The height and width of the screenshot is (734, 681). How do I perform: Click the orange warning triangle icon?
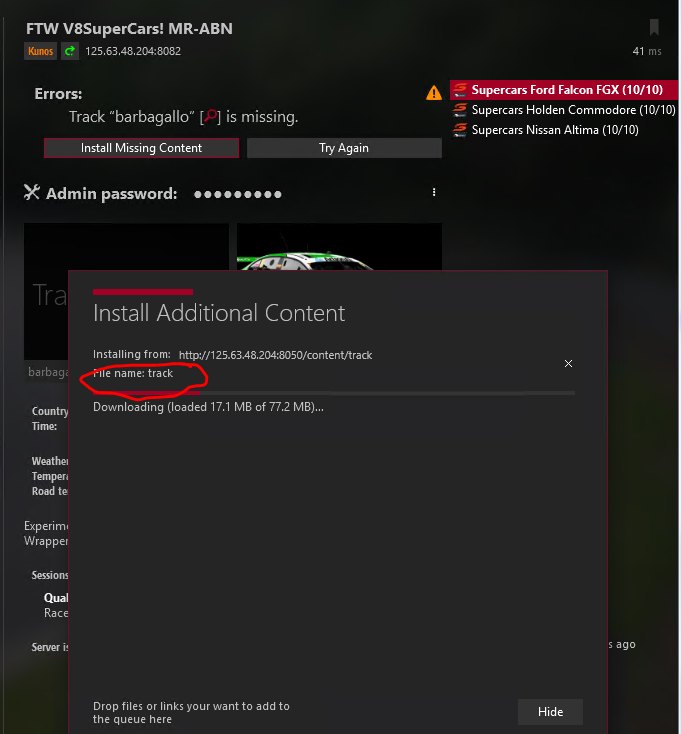coord(433,93)
